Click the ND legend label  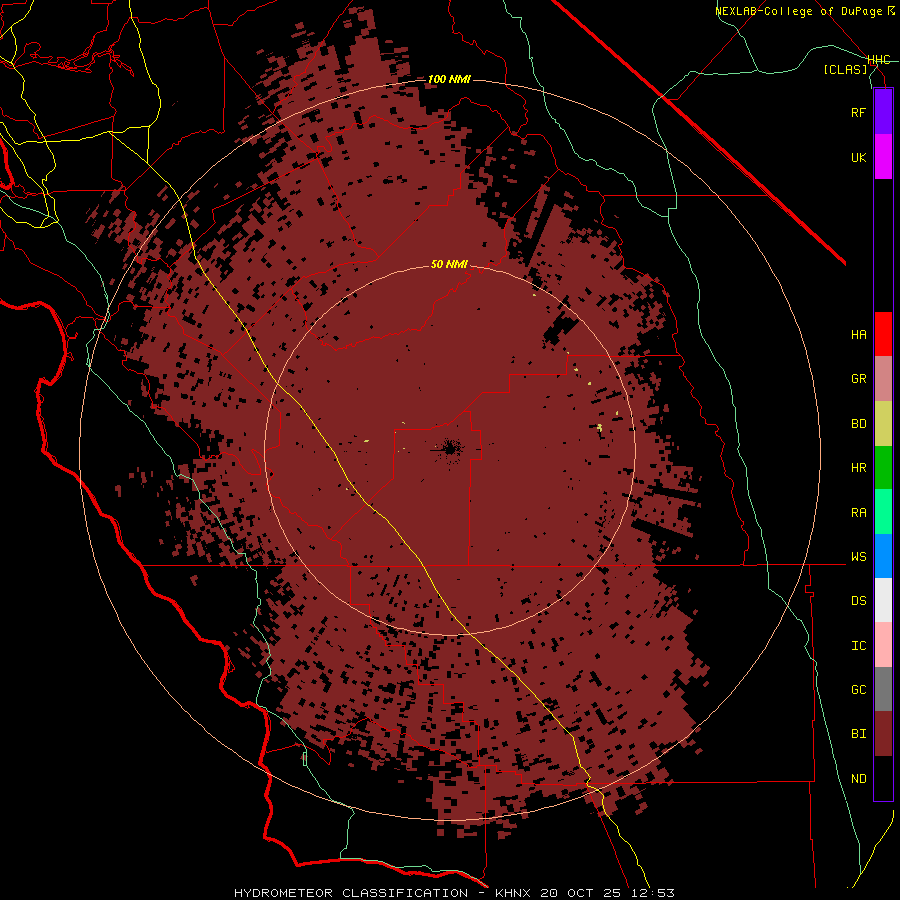pyautogui.click(x=858, y=779)
